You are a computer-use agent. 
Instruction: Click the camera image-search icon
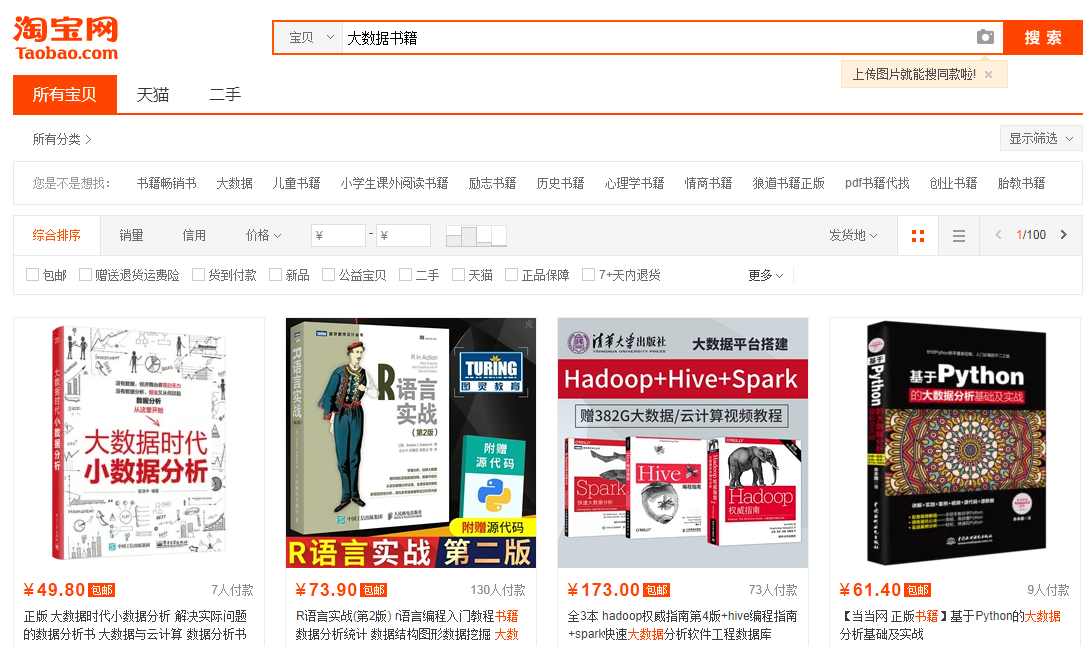(x=985, y=37)
